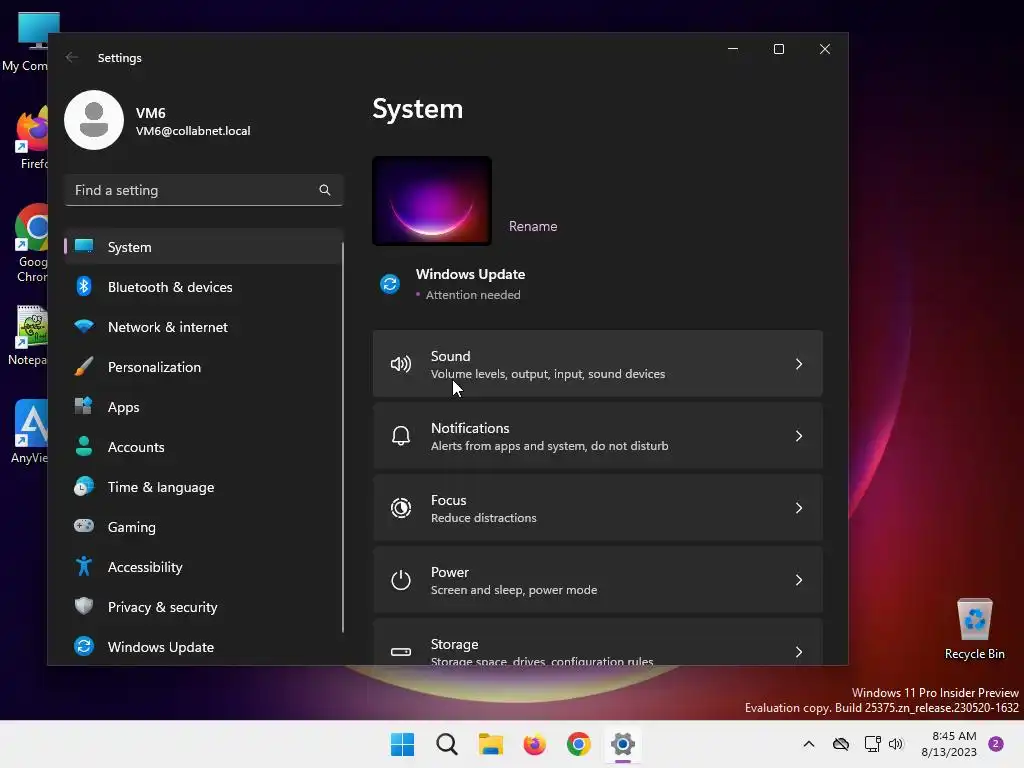Expand the Power settings chevron
The width and height of the screenshot is (1024, 768).
799,580
